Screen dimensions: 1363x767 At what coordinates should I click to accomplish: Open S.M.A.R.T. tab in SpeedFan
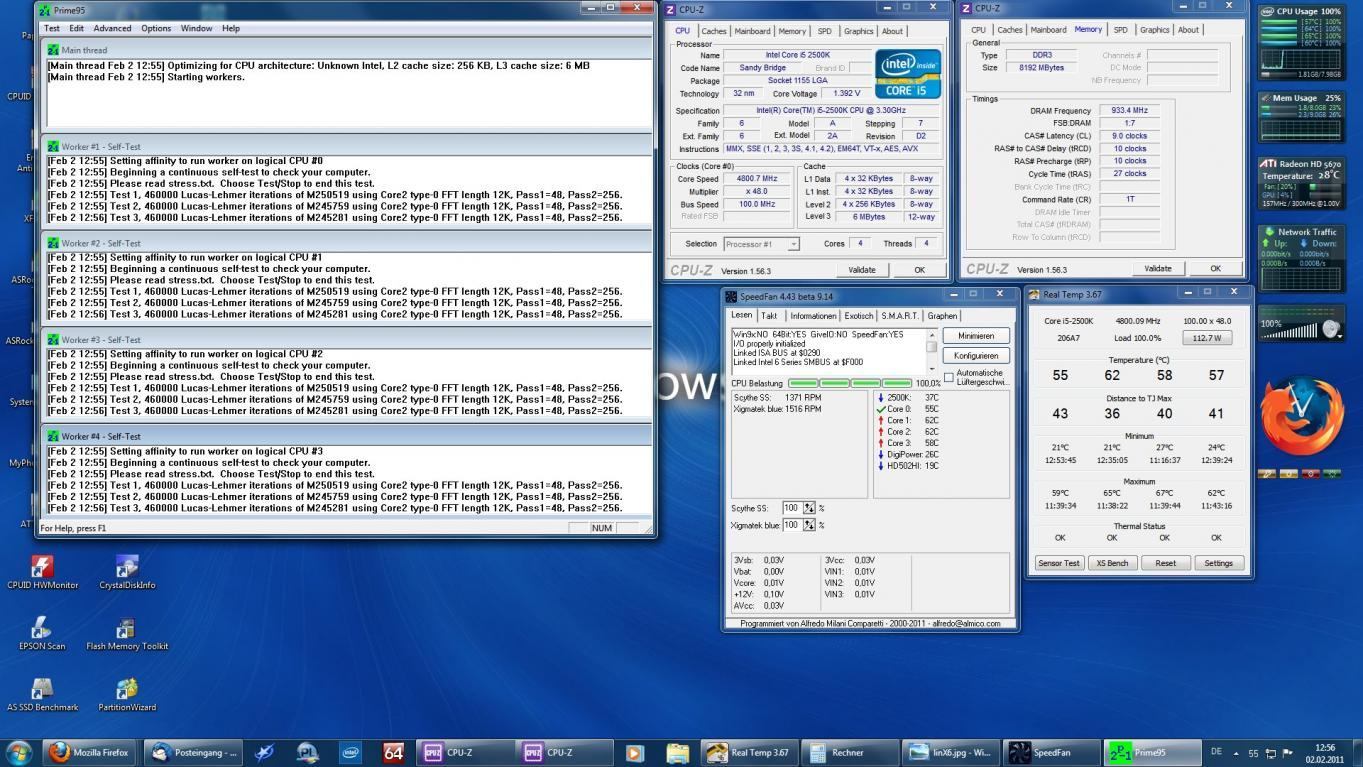point(900,316)
